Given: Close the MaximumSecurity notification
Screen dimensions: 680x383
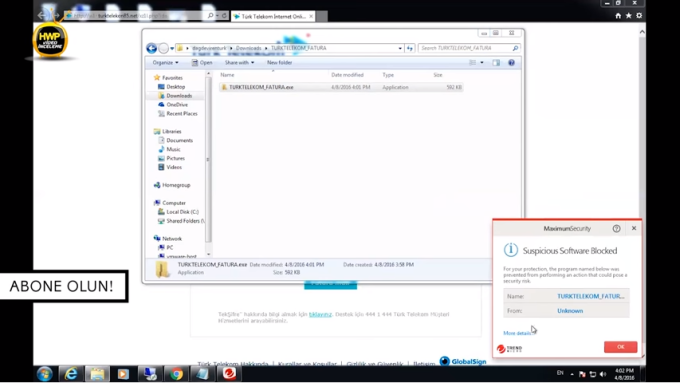Looking at the screenshot, I should coord(634,228).
